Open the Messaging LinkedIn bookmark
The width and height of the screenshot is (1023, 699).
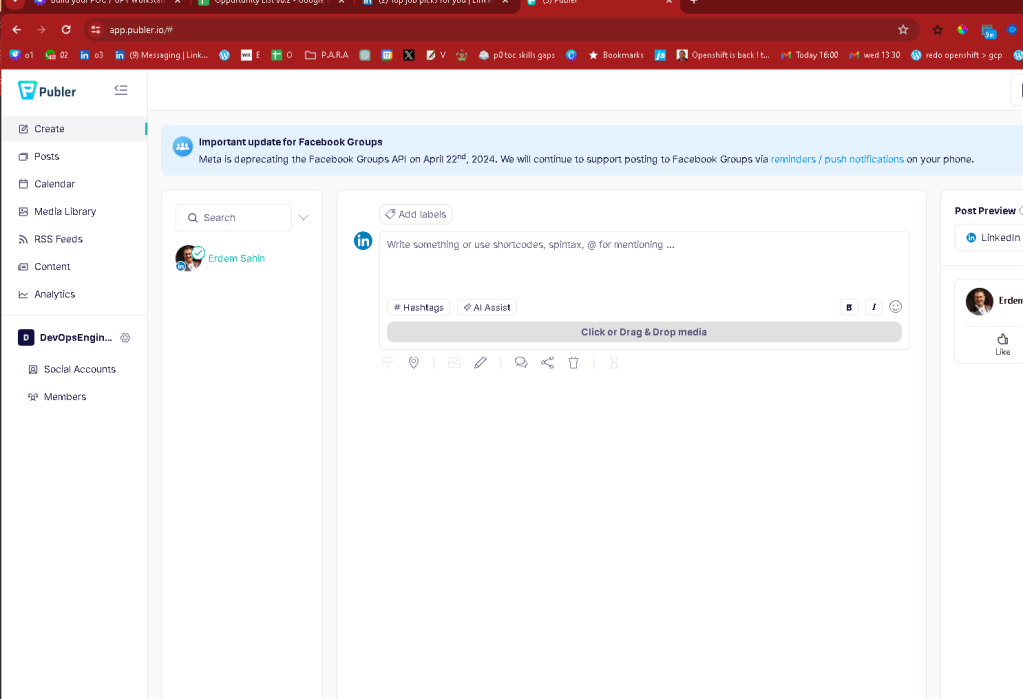(x=160, y=55)
